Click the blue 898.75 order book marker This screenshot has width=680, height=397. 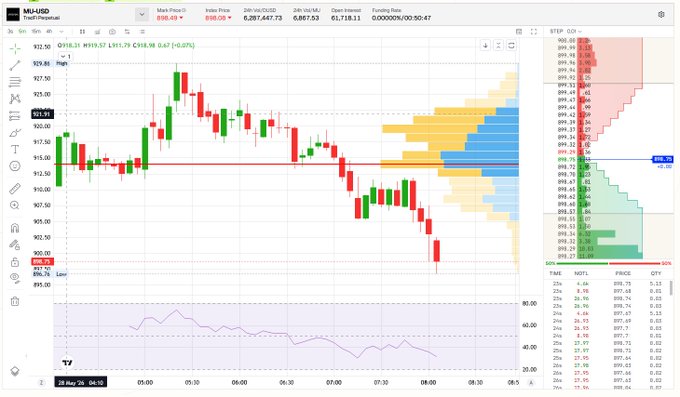662,159
